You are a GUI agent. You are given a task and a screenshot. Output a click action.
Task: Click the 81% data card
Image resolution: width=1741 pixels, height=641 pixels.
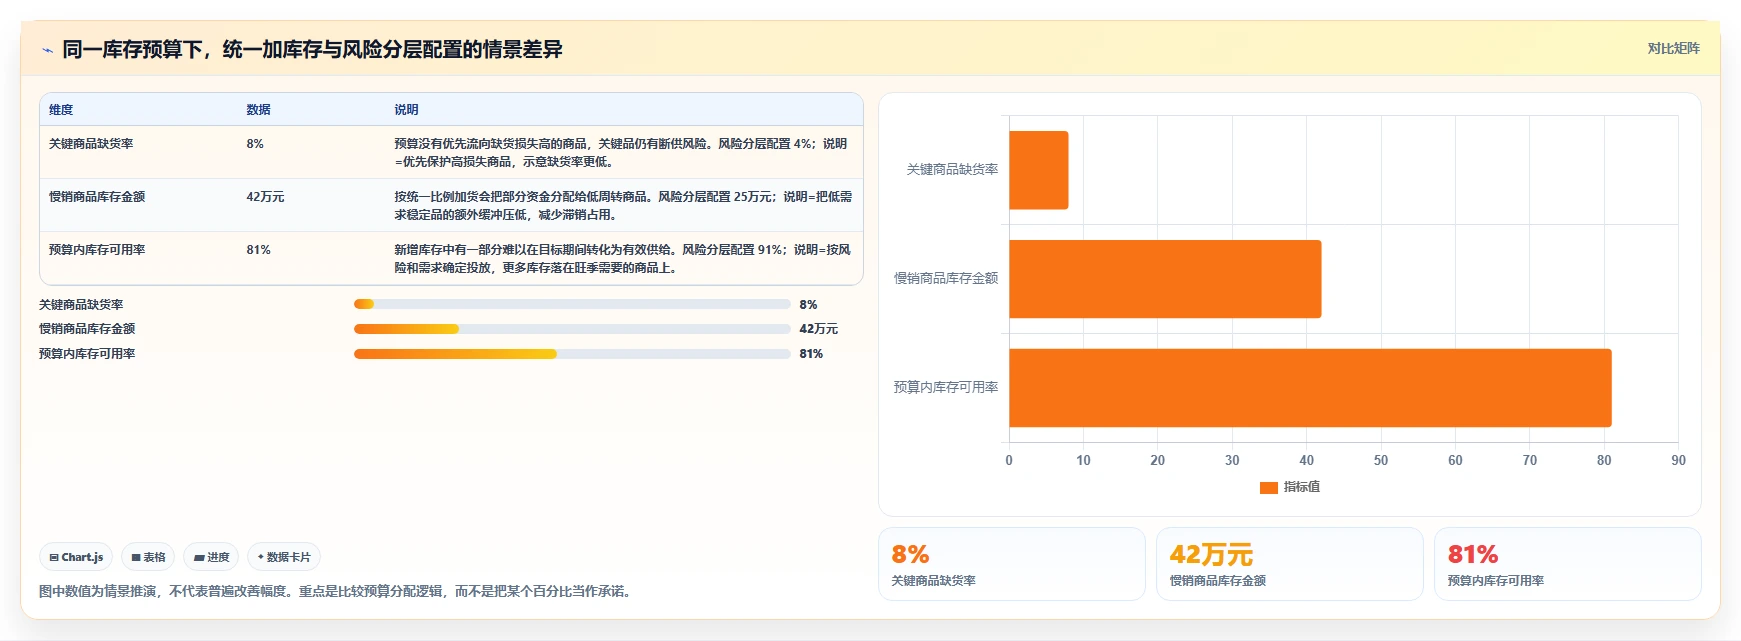point(1568,564)
